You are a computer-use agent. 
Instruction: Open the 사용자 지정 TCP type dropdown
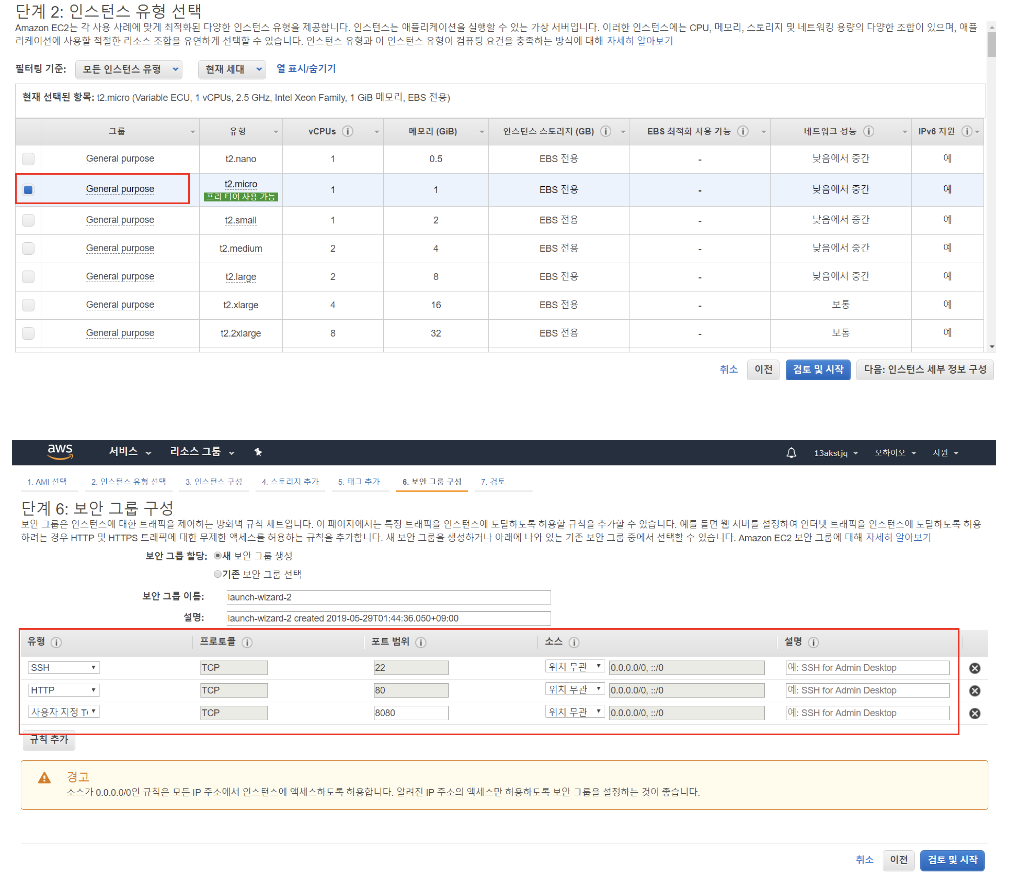[x=63, y=711]
